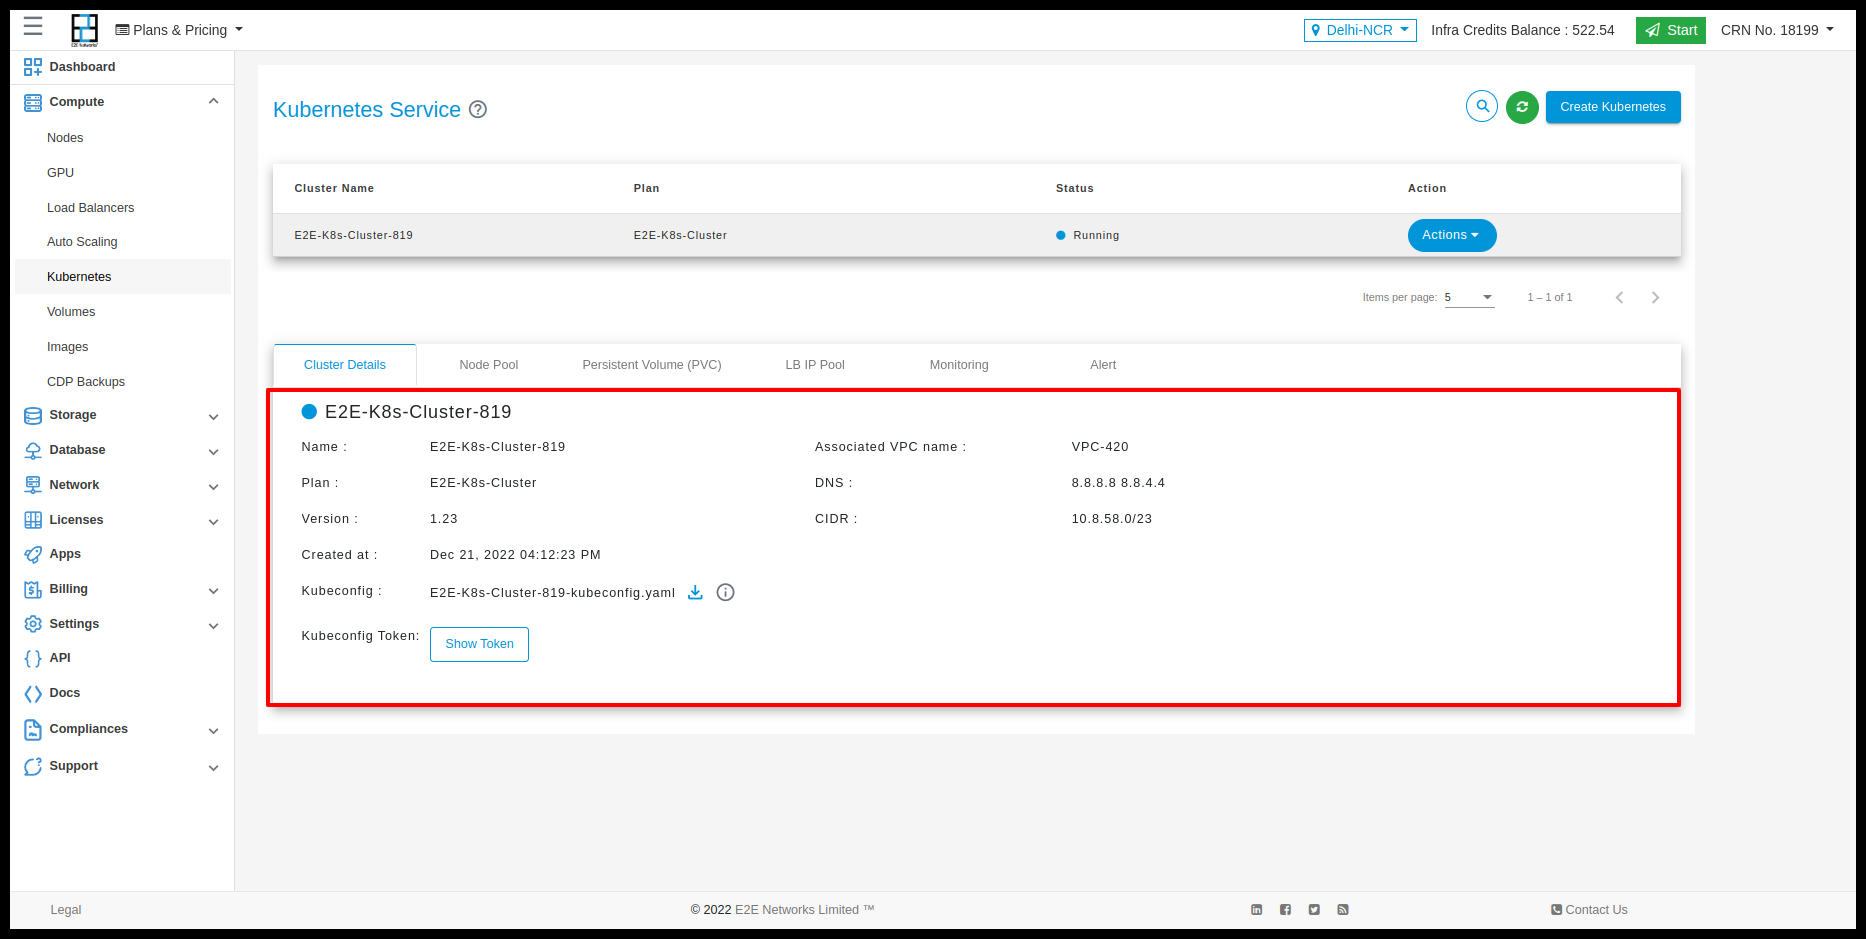The height and width of the screenshot is (939, 1866).
Task: Open the Delhi-NCR region dropdown
Action: [1360, 30]
